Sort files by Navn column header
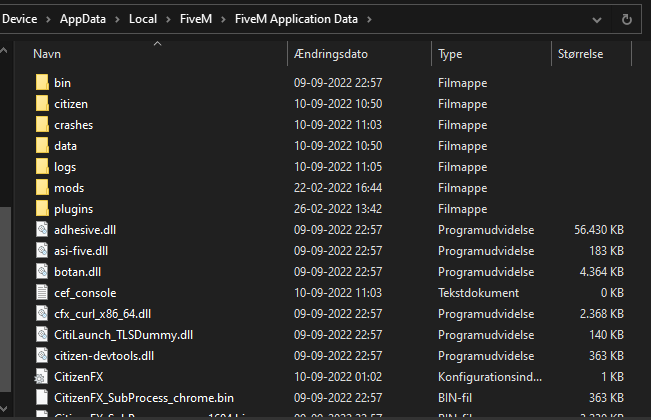This screenshot has height=420, width=651. tap(47, 54)
